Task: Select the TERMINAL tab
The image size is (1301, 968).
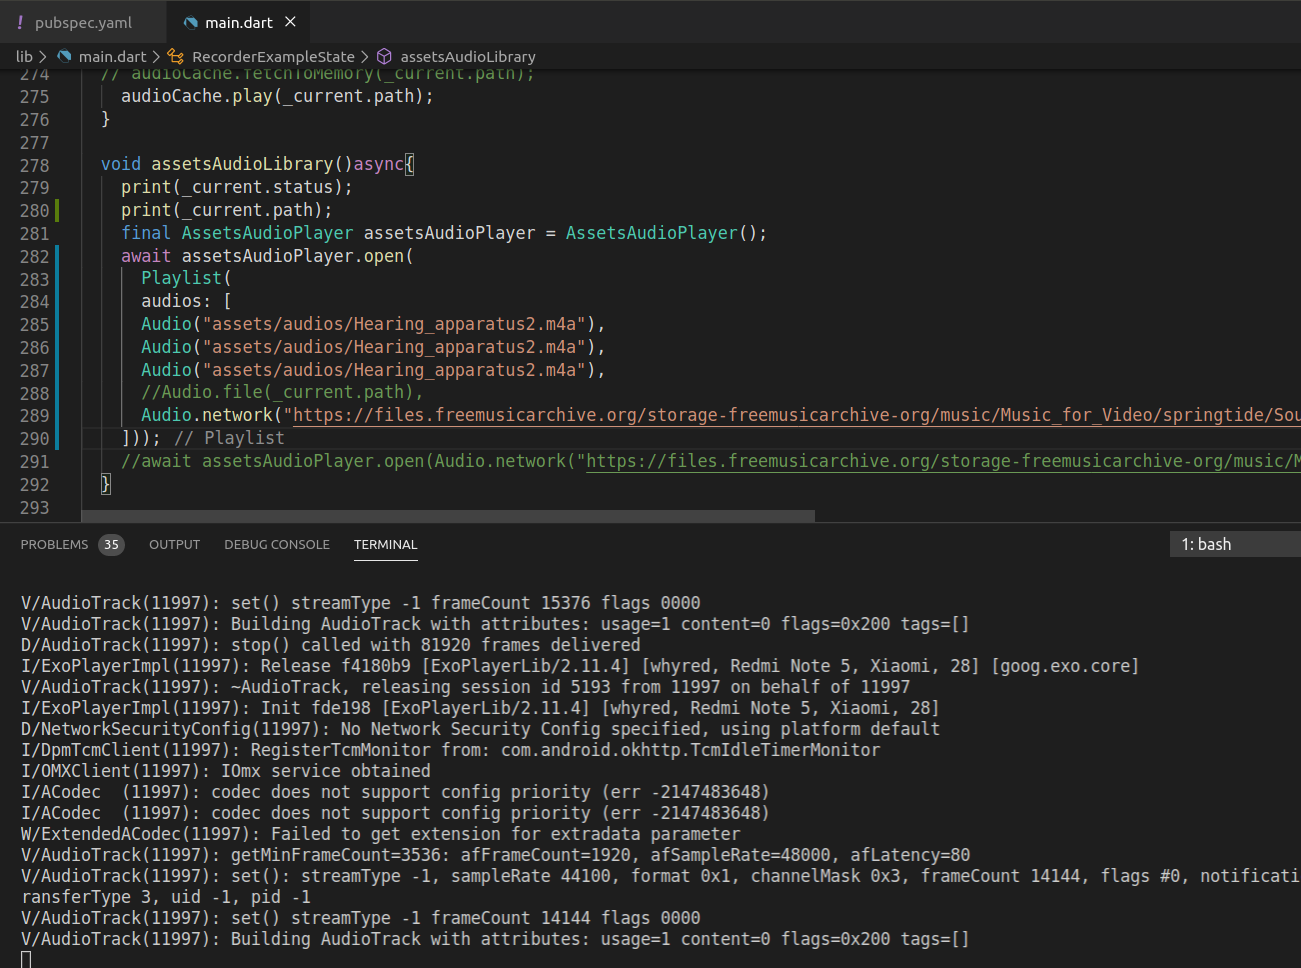Action: tap(385, 545)
